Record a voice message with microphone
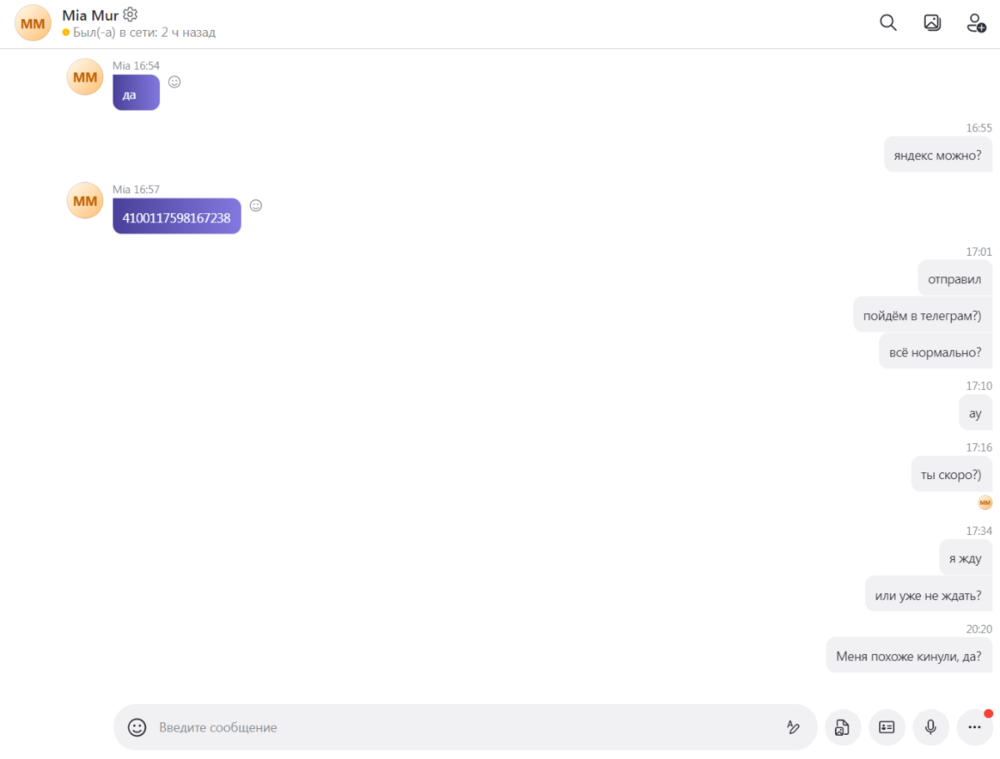 (x=930, y=727)
